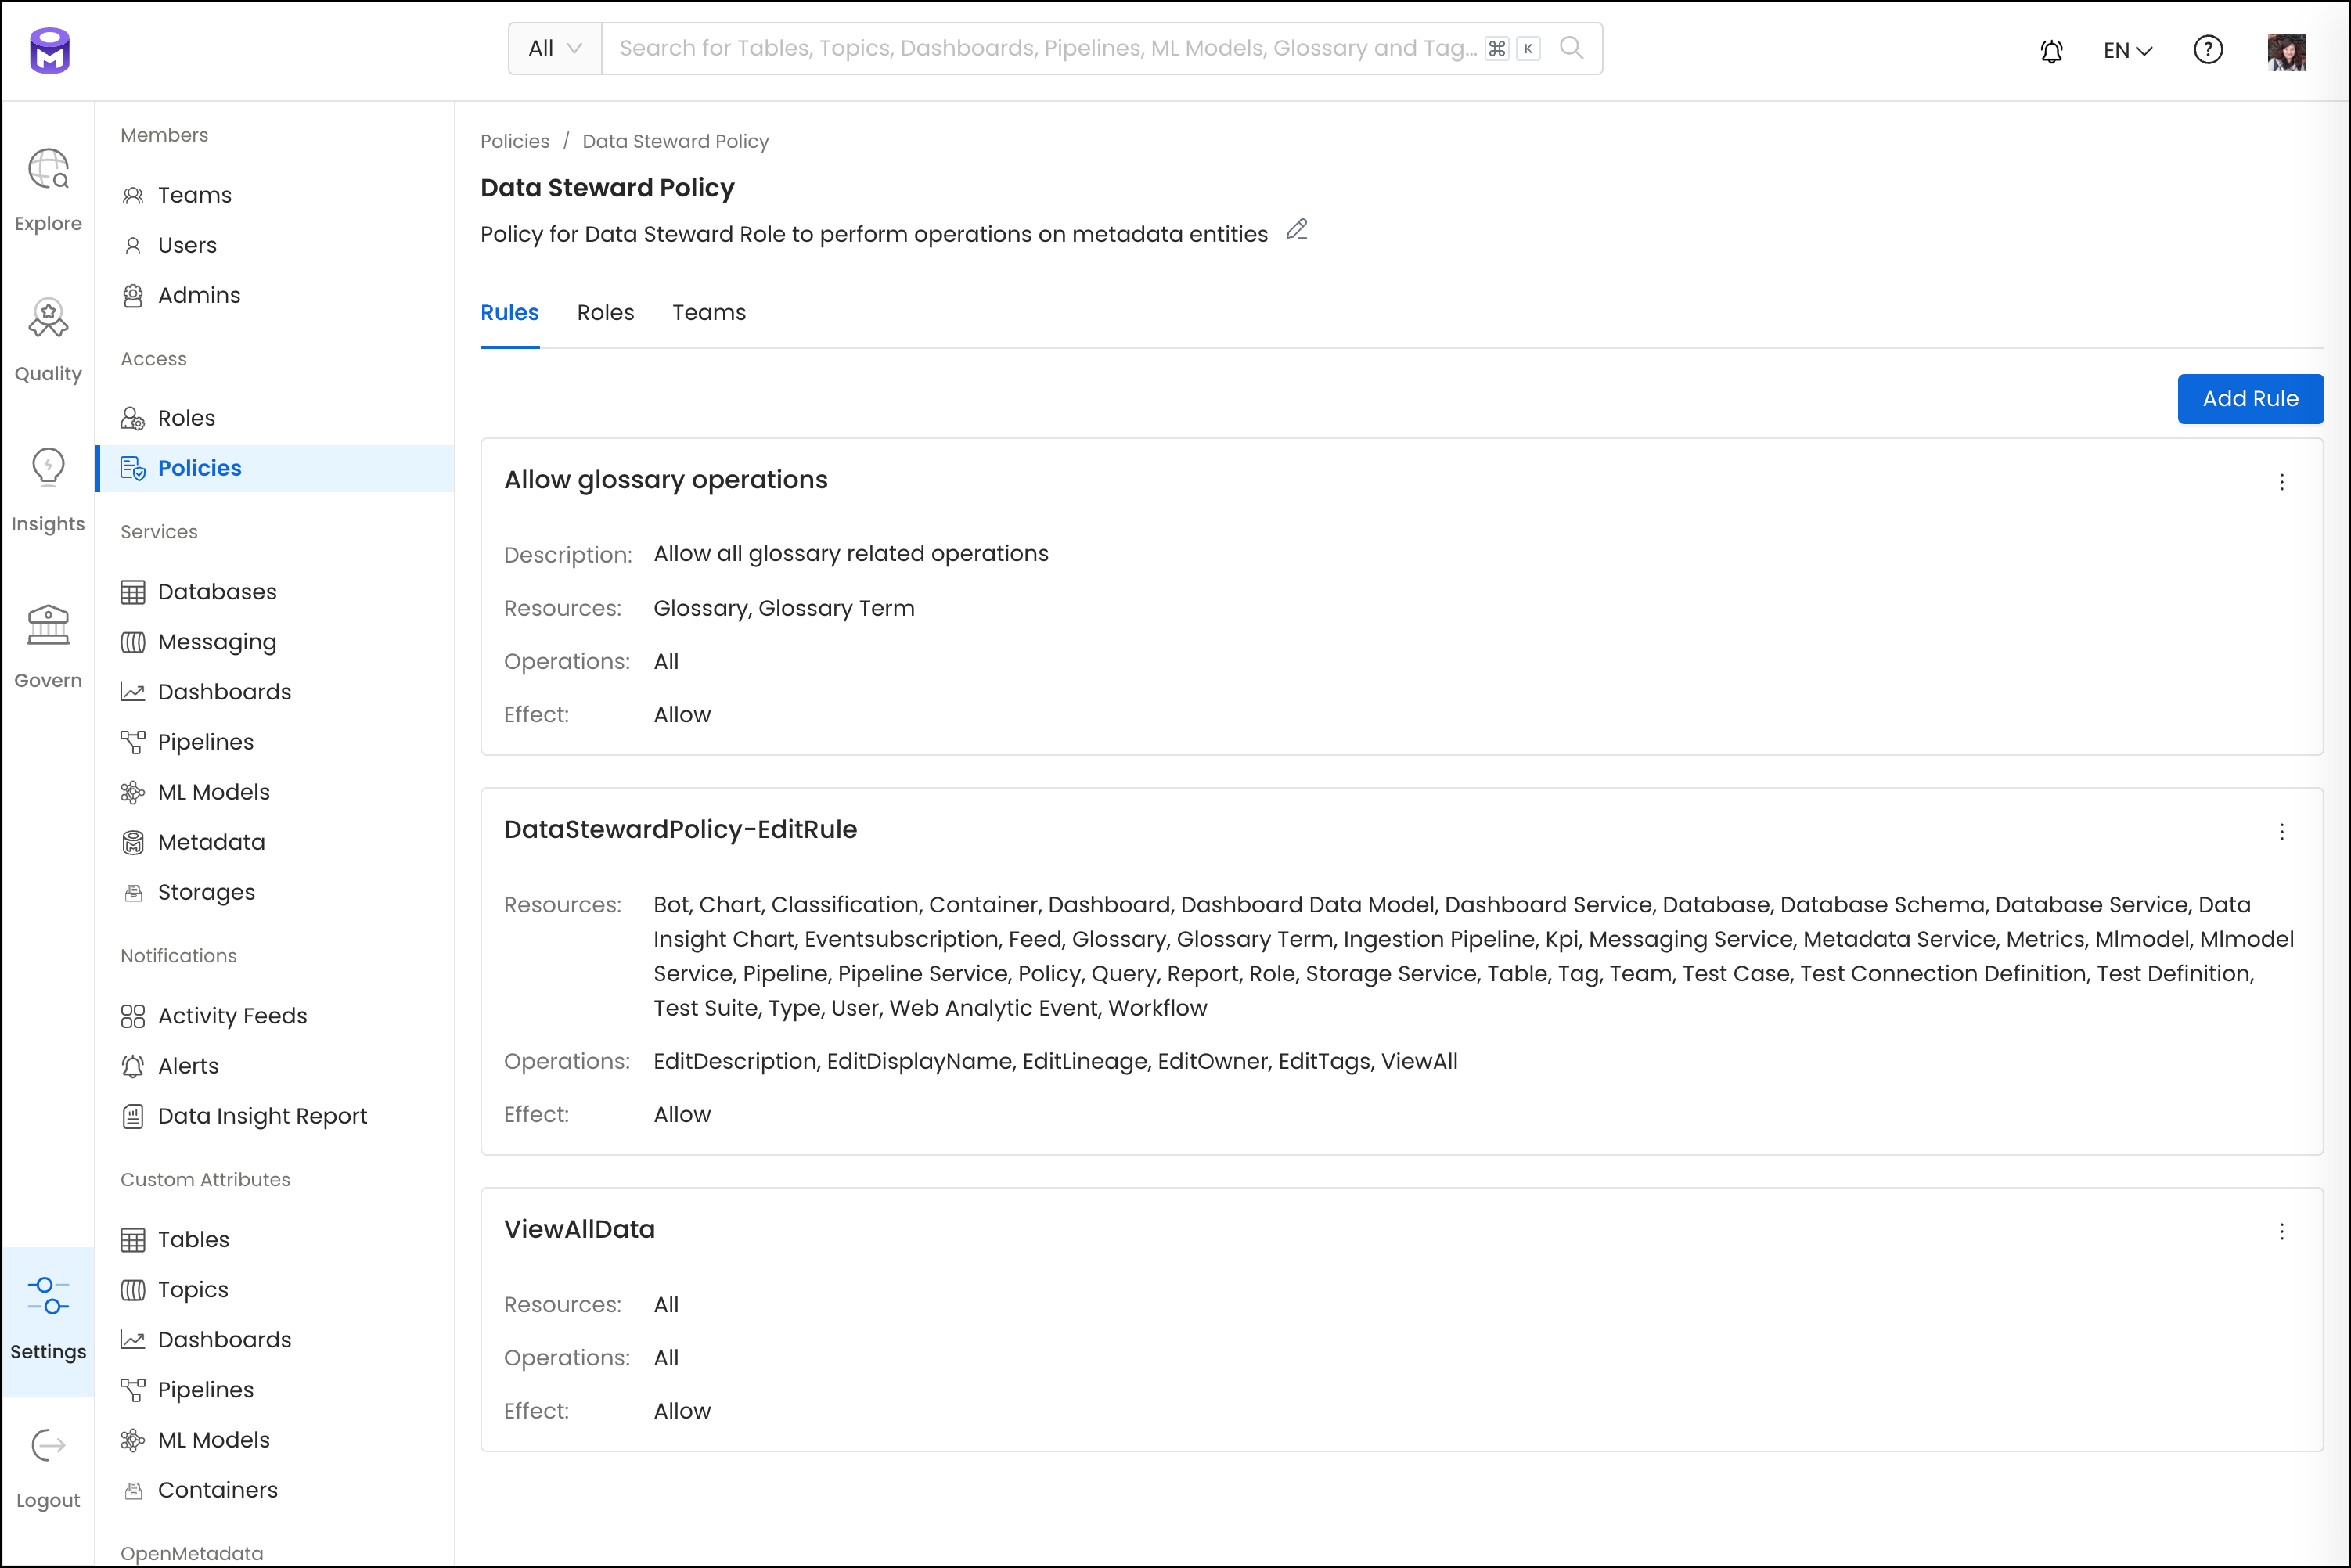Open the language EN dropdown
This screenshot has height=1568, width=2351.
tap(2125, 47)
